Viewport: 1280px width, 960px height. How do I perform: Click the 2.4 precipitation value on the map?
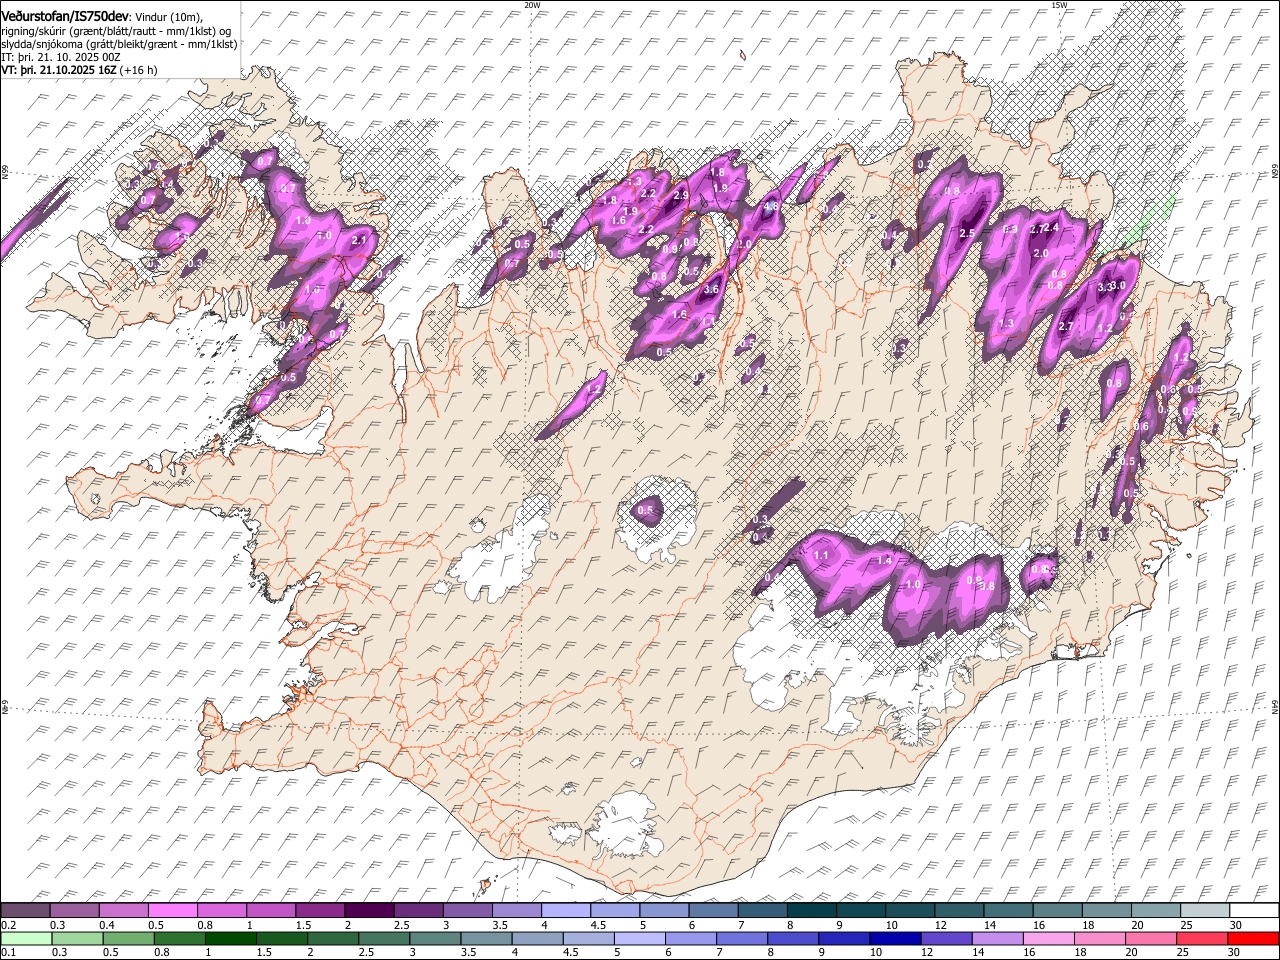1051,229
